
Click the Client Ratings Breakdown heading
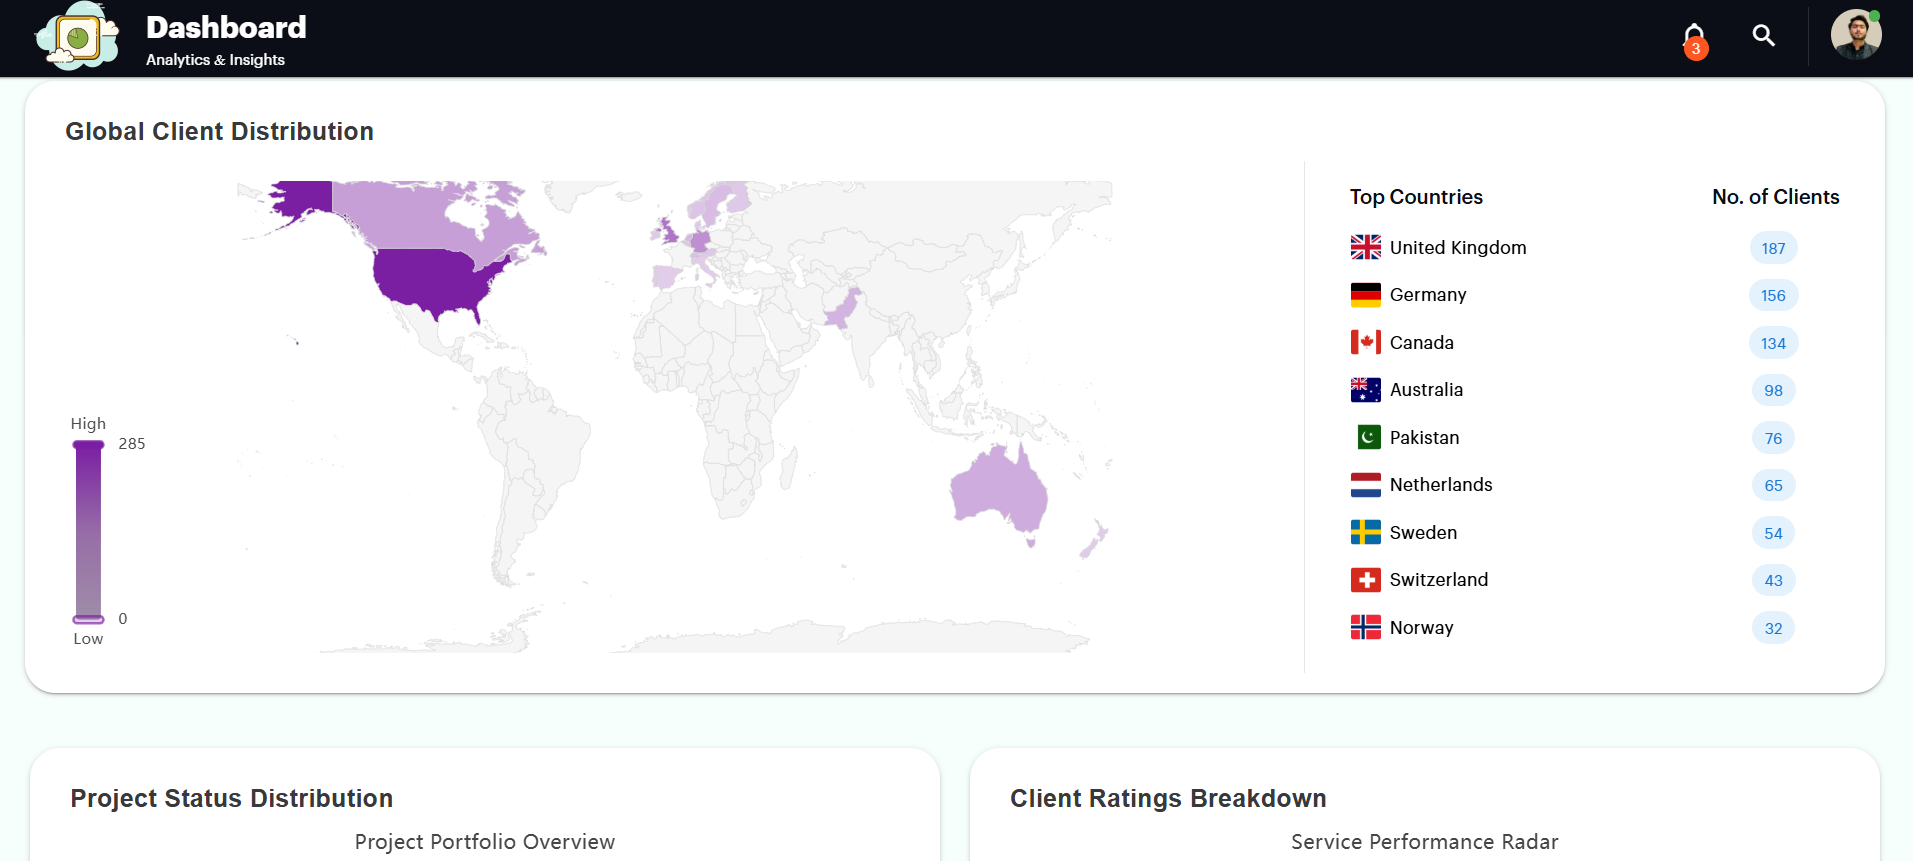1168,798
